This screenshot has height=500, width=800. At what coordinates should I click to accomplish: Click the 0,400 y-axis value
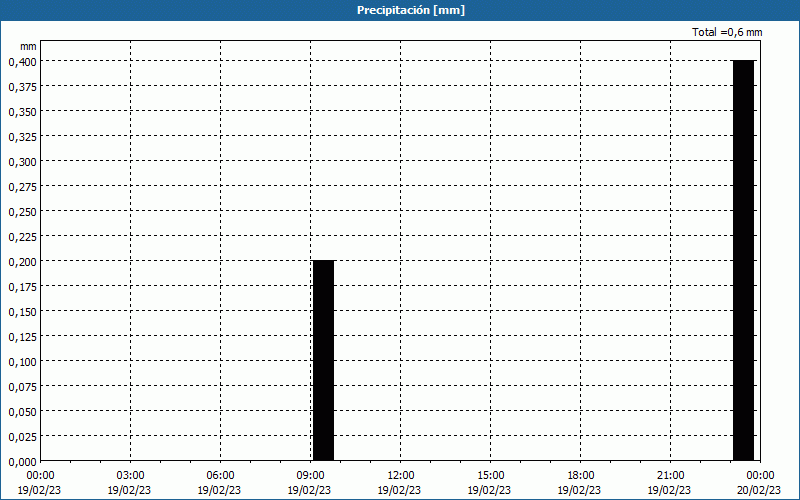point(22,62)
